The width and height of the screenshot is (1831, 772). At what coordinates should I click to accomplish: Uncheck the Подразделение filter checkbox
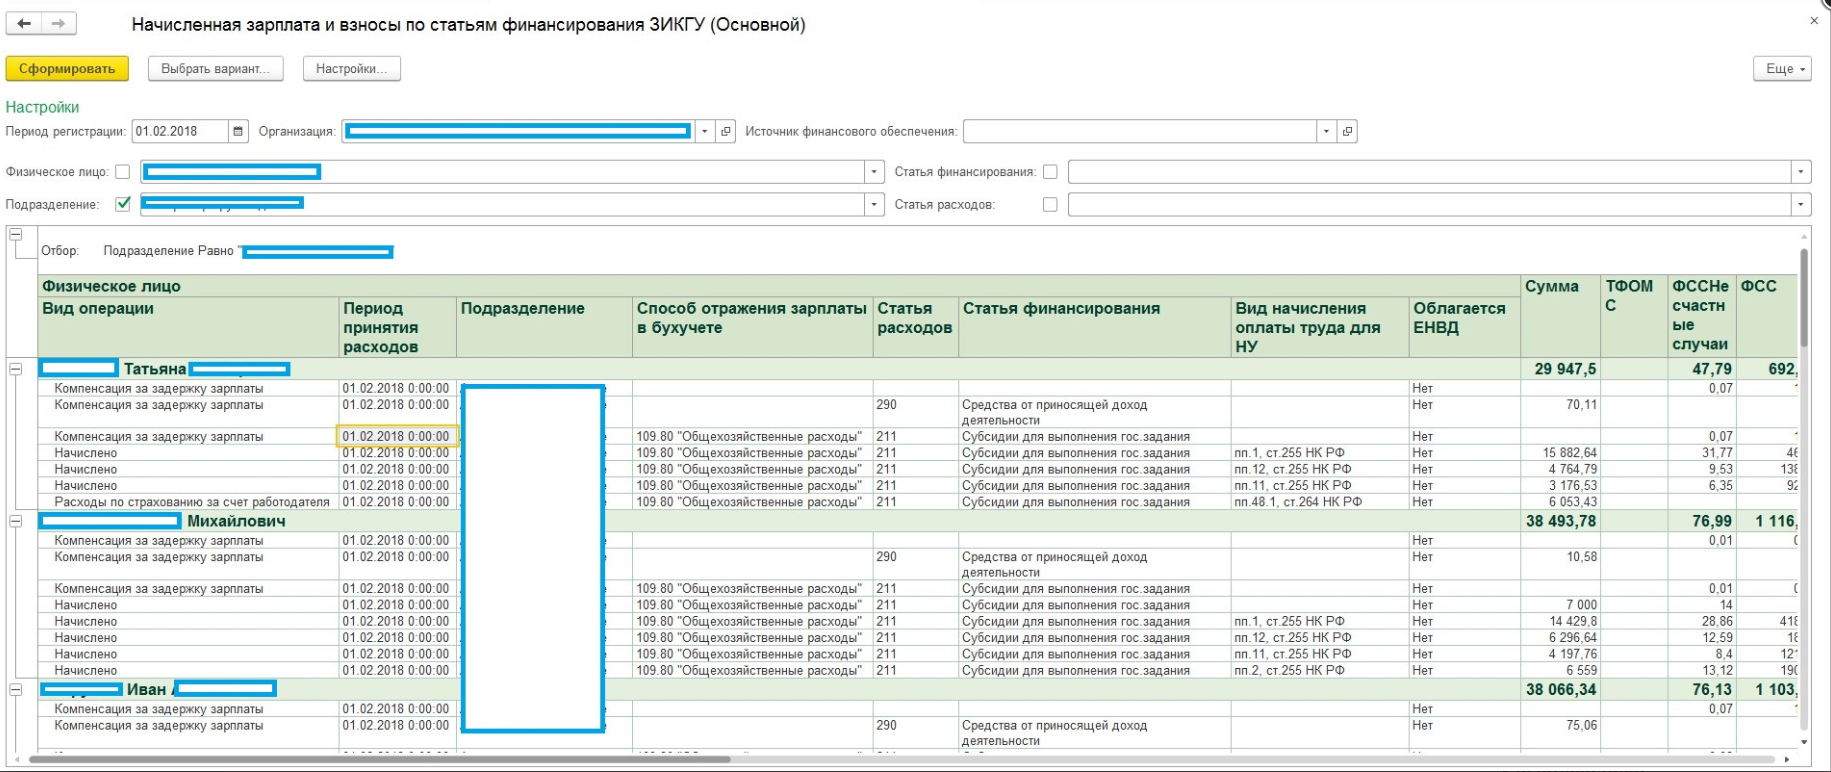click(123, 204)
